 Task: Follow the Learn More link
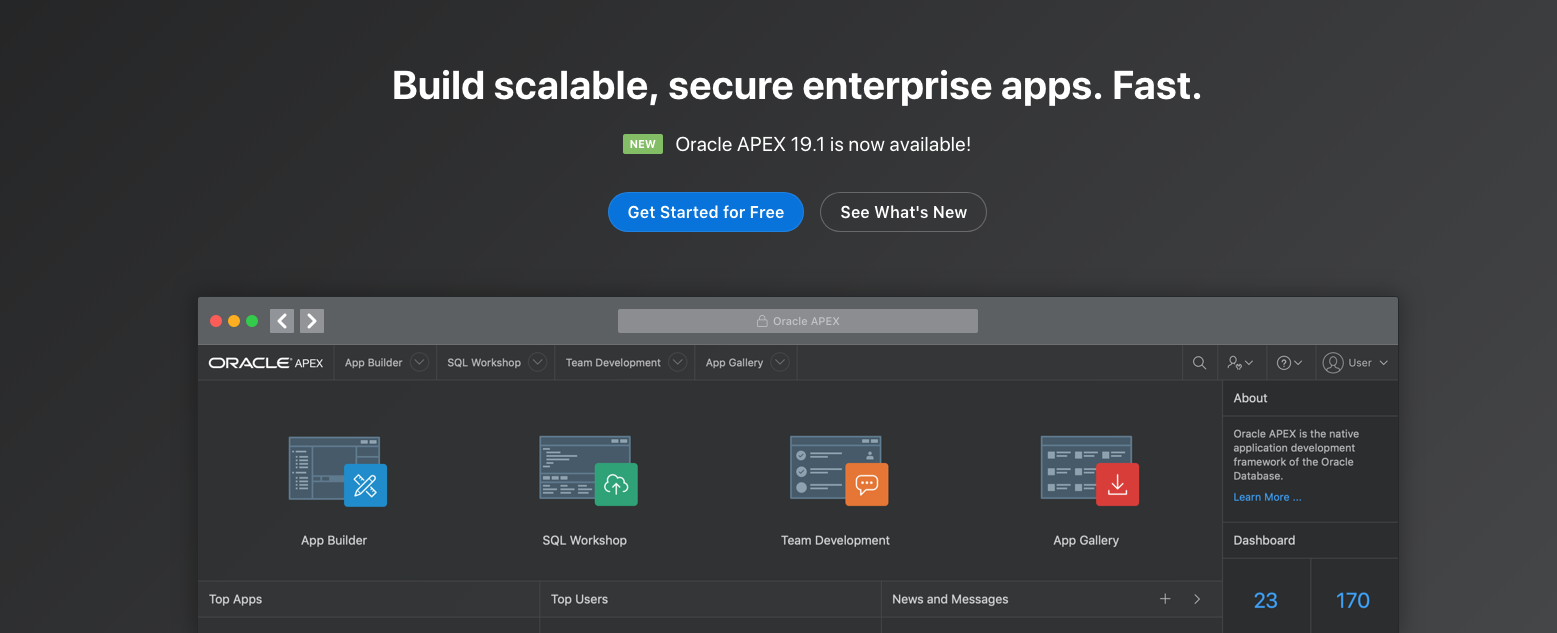coord(1267,497)
